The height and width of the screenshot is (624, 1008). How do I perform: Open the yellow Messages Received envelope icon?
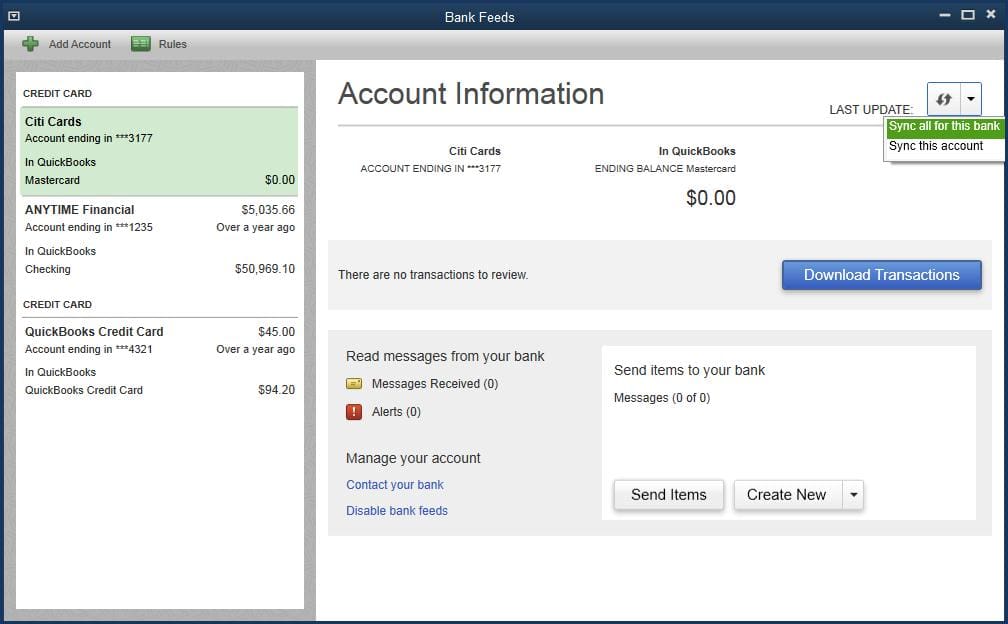(354, 384)
